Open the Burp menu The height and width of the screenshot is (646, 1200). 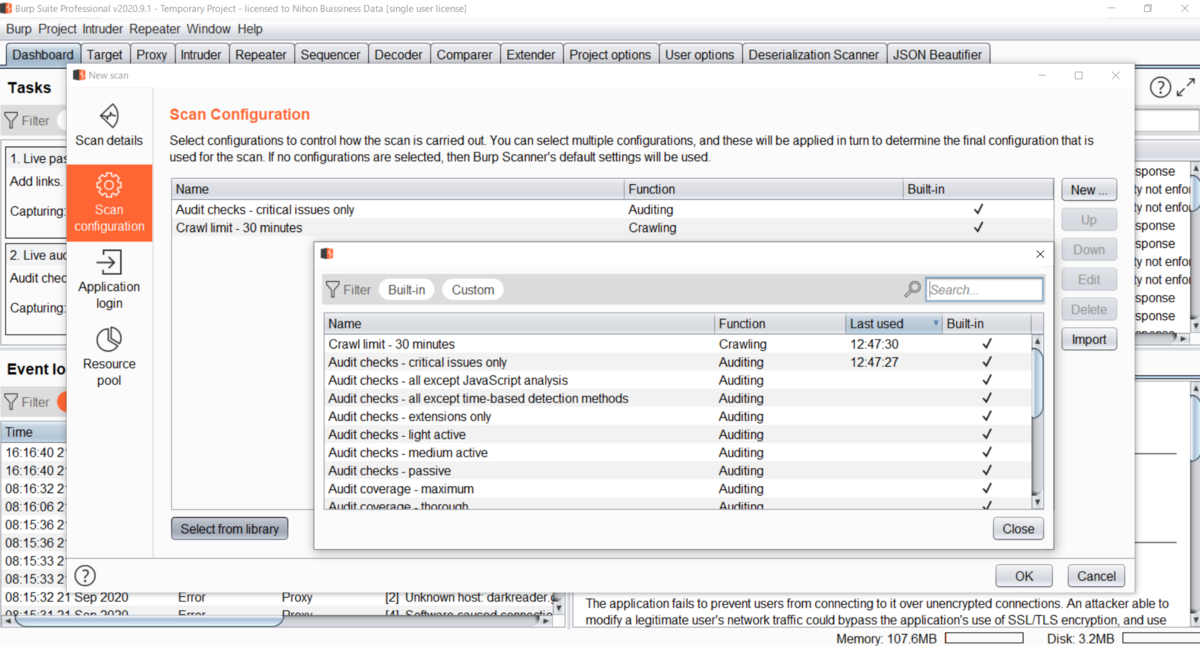coord(19,29)
